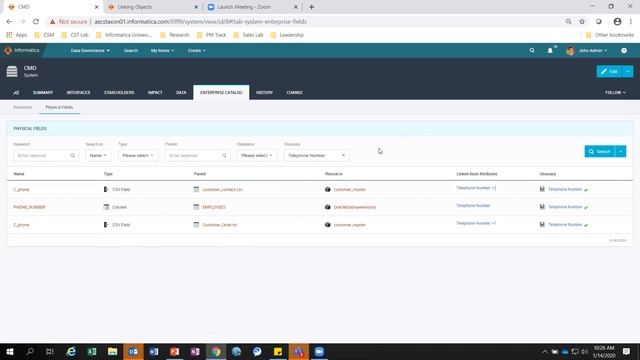640x360 pixels.
Task: Click the magnifier inside the Keyword field
Action: 73,156
